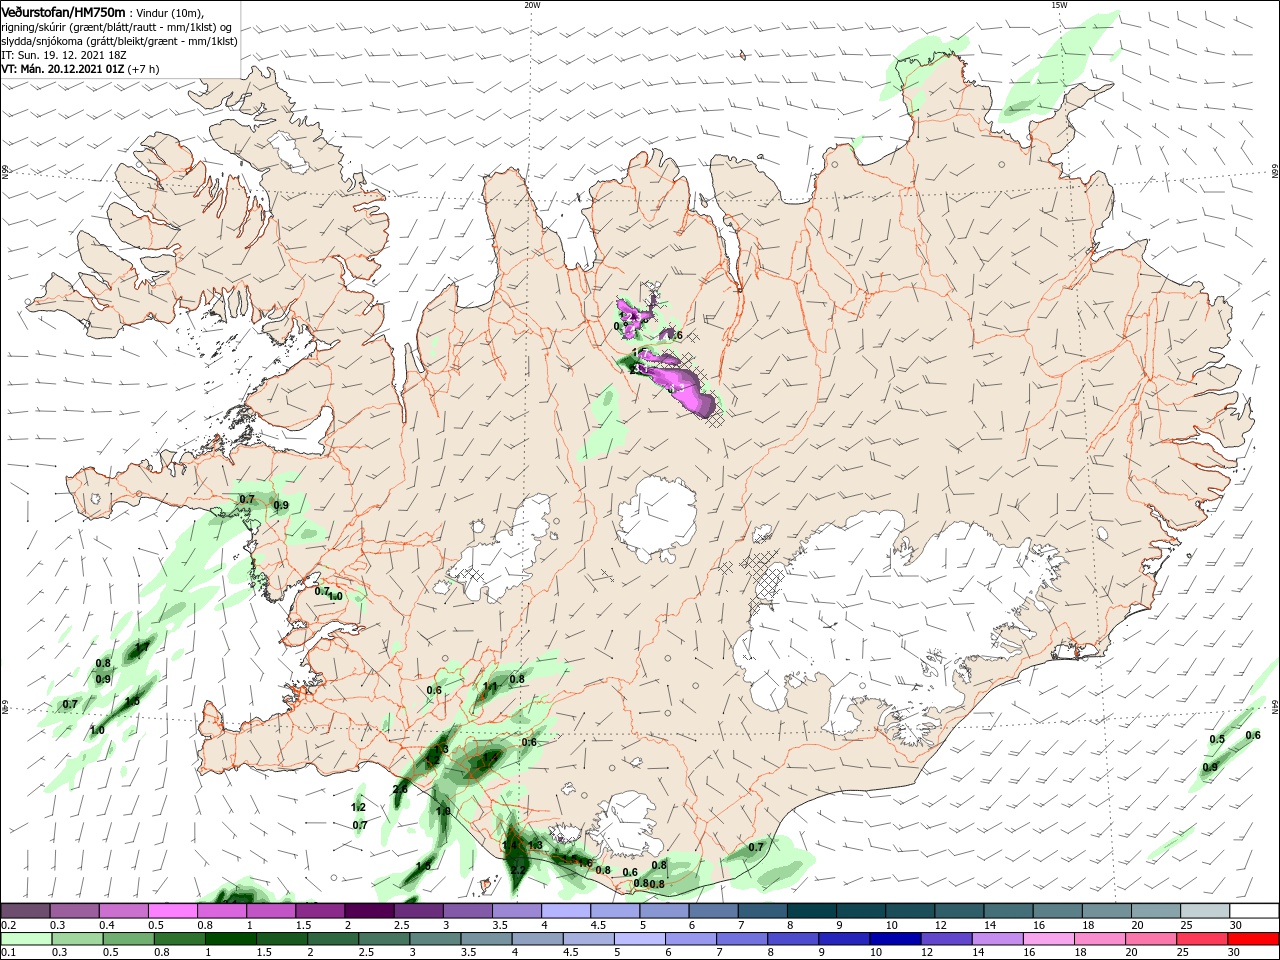
Task: Click the pale grey 25 swatch in upper legend
Action: 1205,911
